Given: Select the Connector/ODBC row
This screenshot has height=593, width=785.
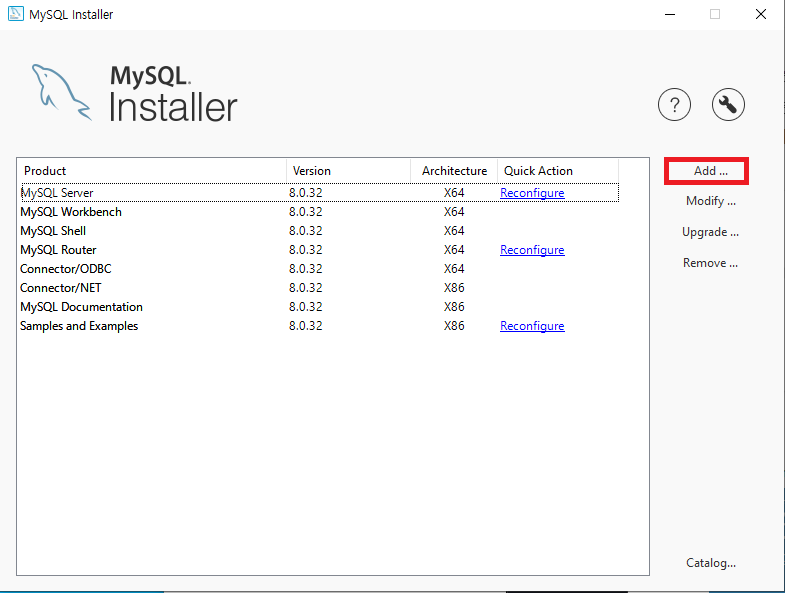Looking at the screenshot, I should click(x=319, y=269).
